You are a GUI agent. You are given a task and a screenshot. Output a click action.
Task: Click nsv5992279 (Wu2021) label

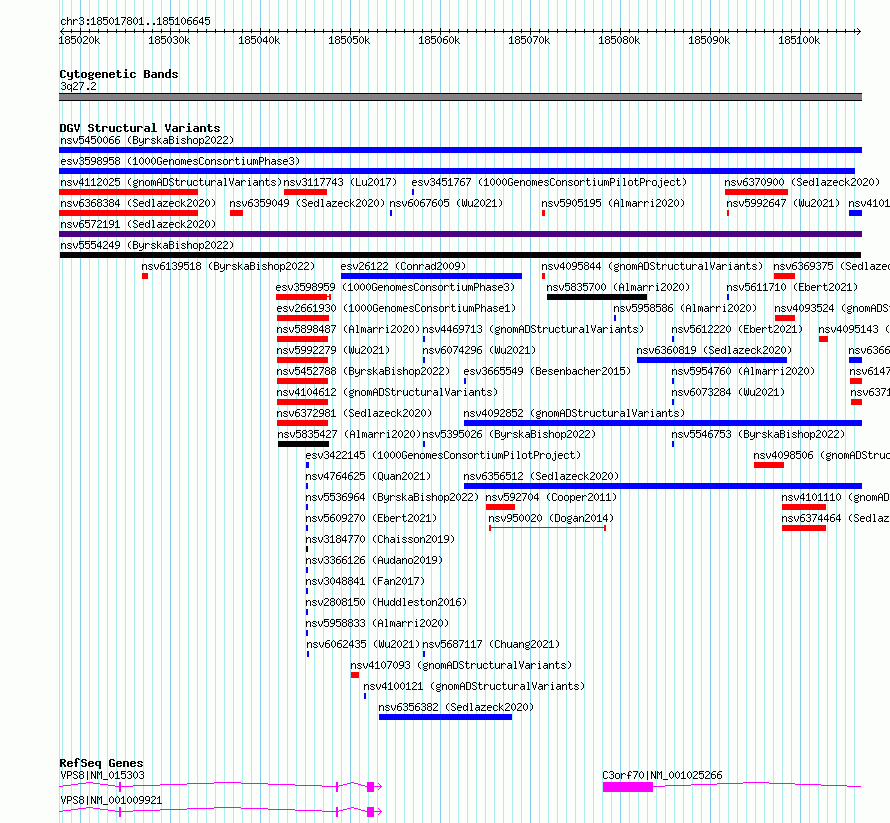[333, 350]
